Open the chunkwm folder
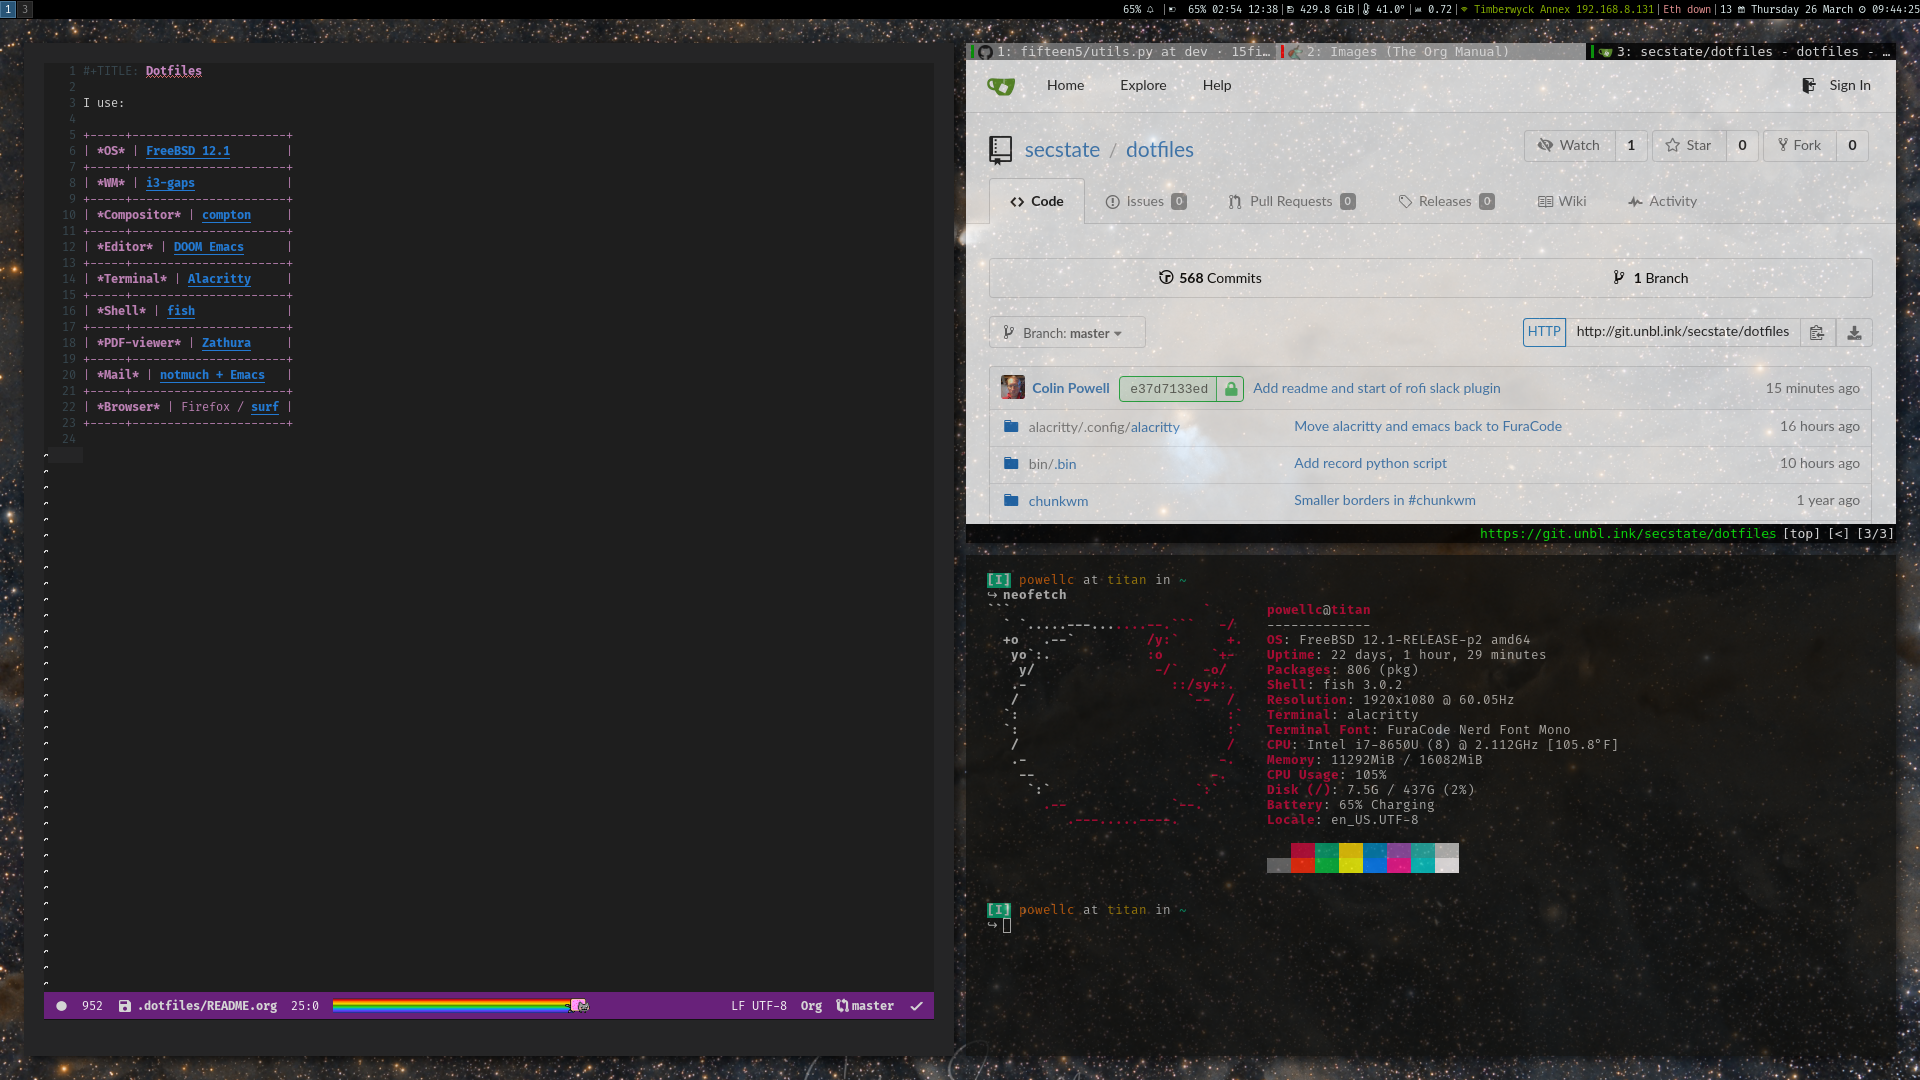 (x=1058, y=501)
